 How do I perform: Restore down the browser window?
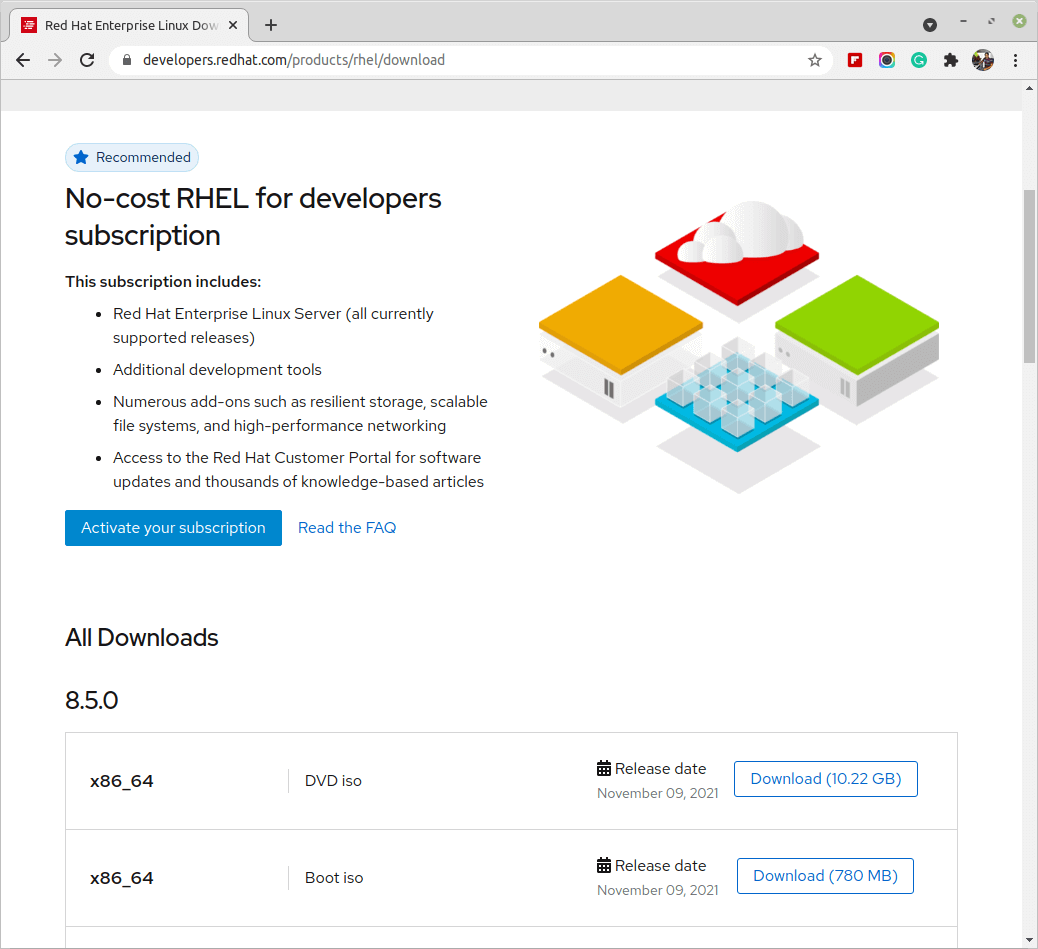[x=991, y=22]
